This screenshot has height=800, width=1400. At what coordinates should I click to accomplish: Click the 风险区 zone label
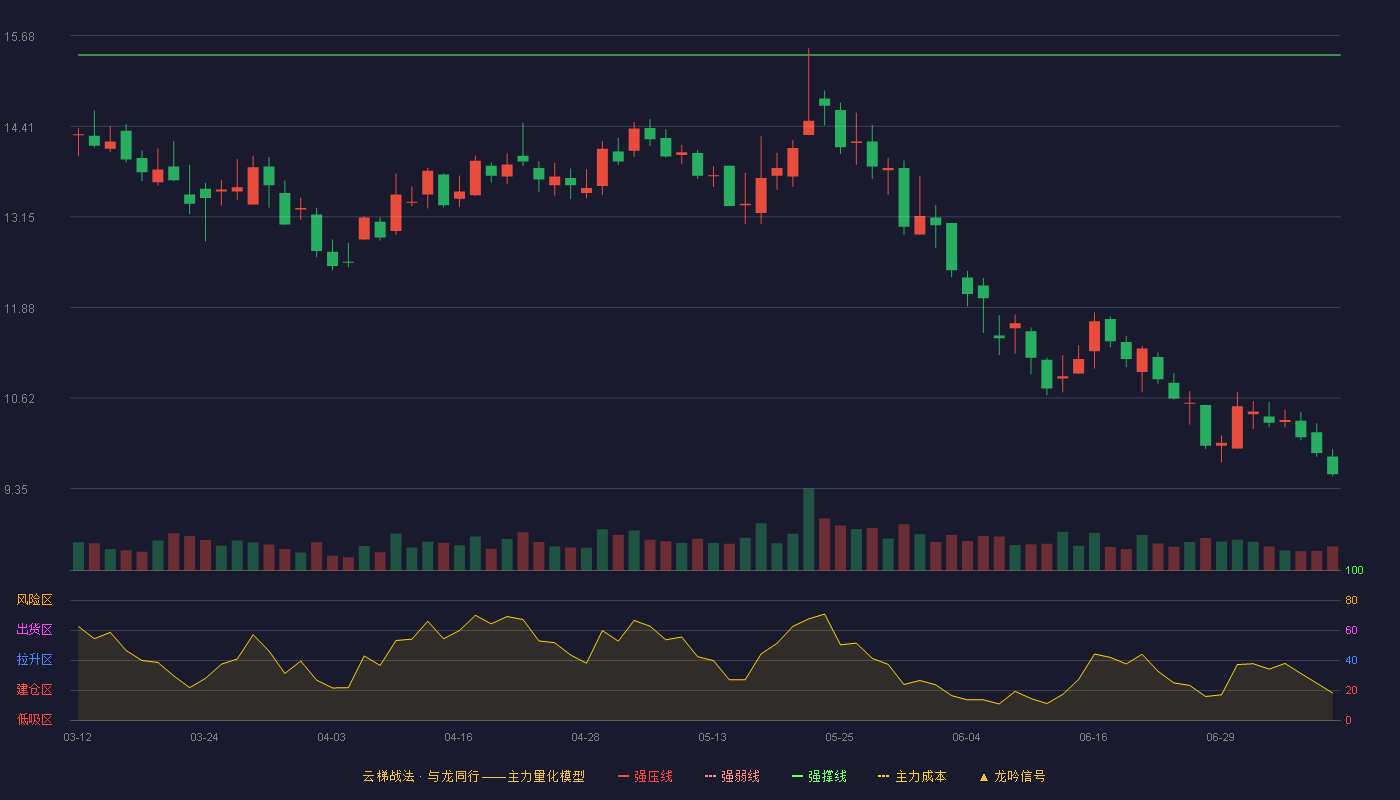coord(34,600)
